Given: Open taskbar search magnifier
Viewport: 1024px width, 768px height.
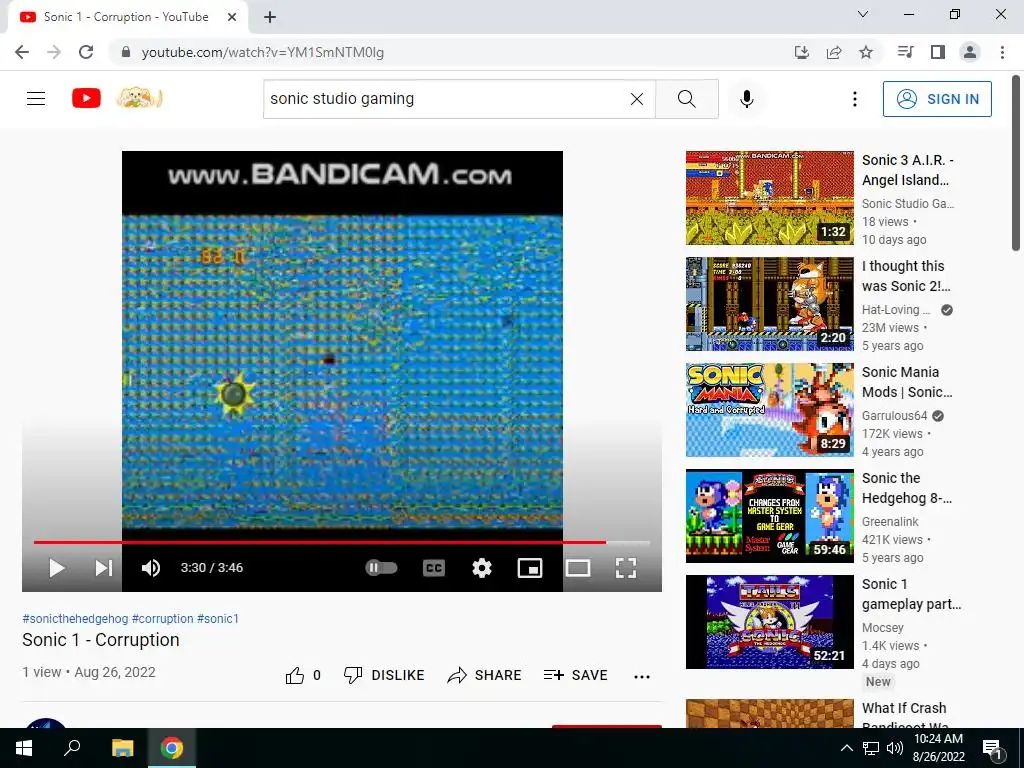Looking at the screenshot, I should (x=72, y=748).
